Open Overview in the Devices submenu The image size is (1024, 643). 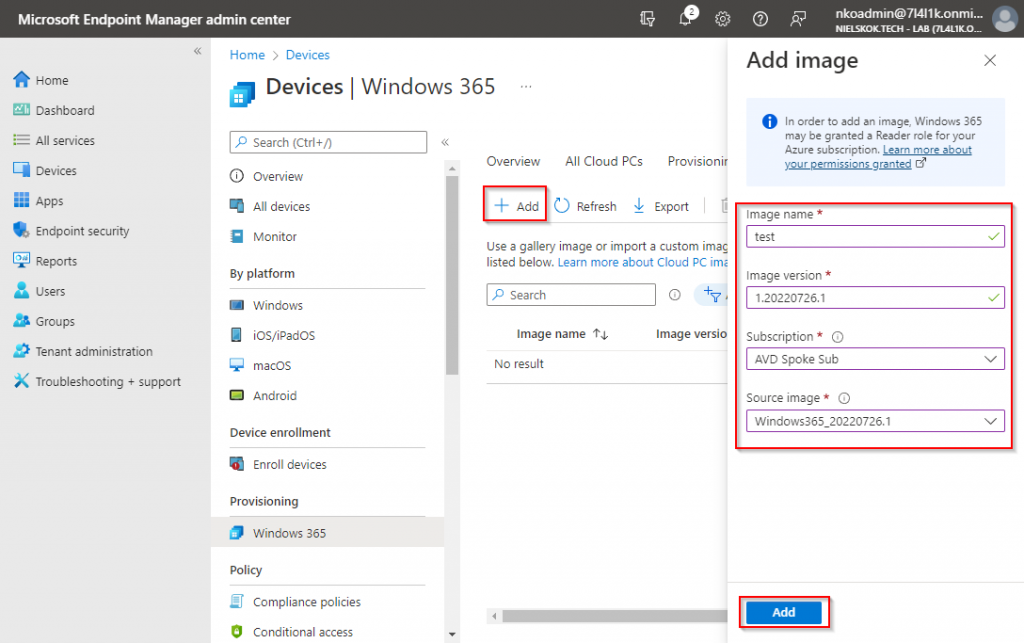(x=266, y=176)
